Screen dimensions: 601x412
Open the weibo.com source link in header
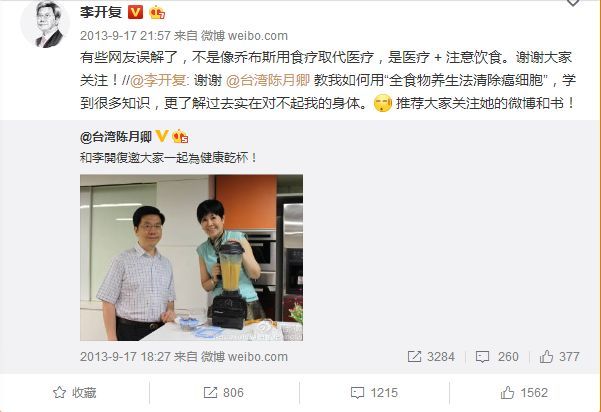coord(258,36)
